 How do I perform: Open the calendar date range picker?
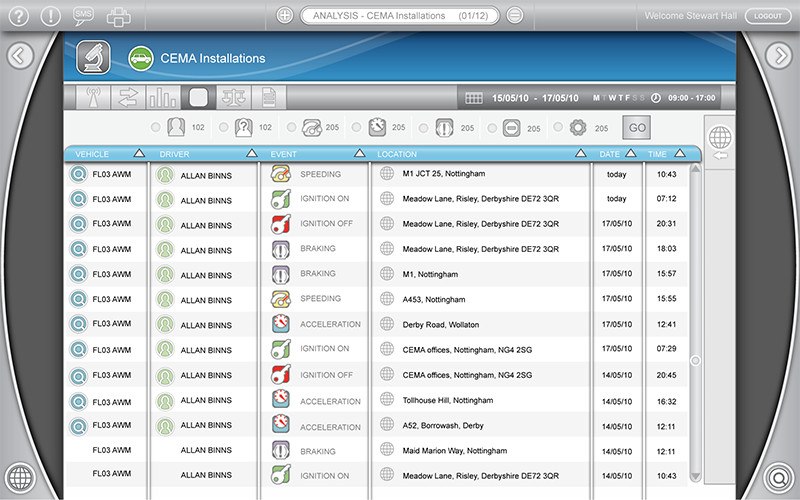(x=473, y=98)
